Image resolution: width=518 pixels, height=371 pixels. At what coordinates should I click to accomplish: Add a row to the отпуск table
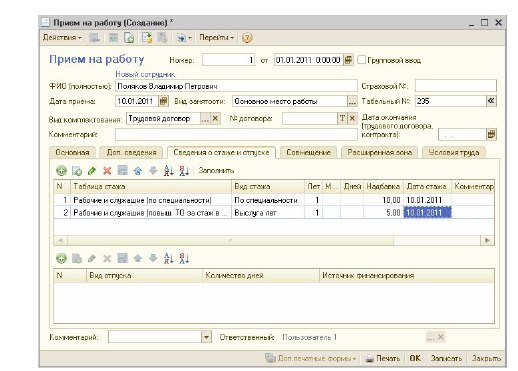[x=61, y=258]
